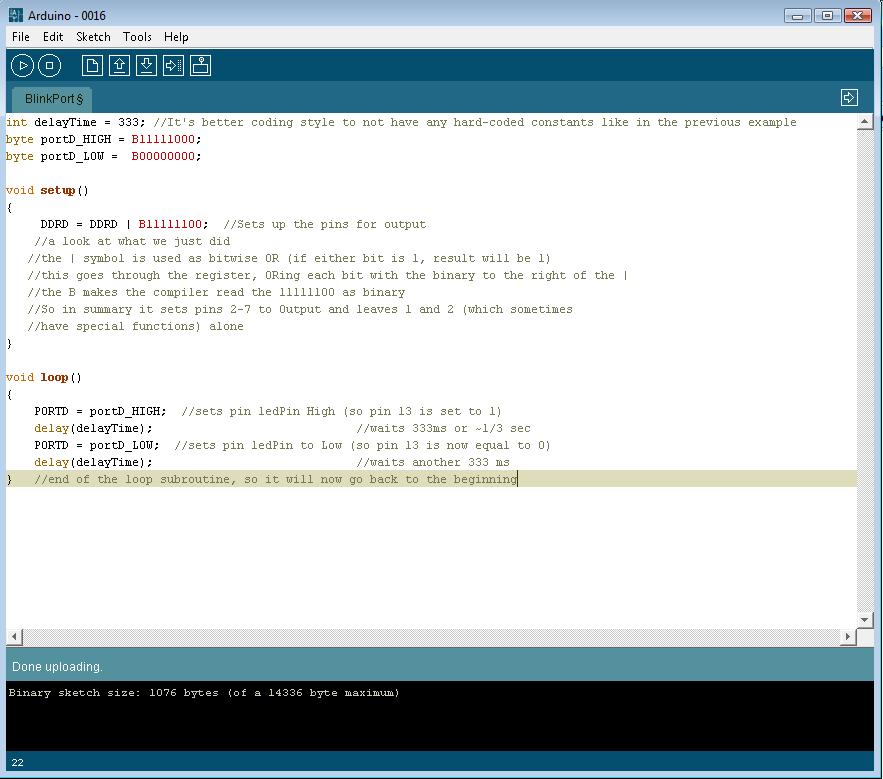This screenshot has height=779, width=883.
Task: Click the 'setup' function name
Action: tap(57, 190)
